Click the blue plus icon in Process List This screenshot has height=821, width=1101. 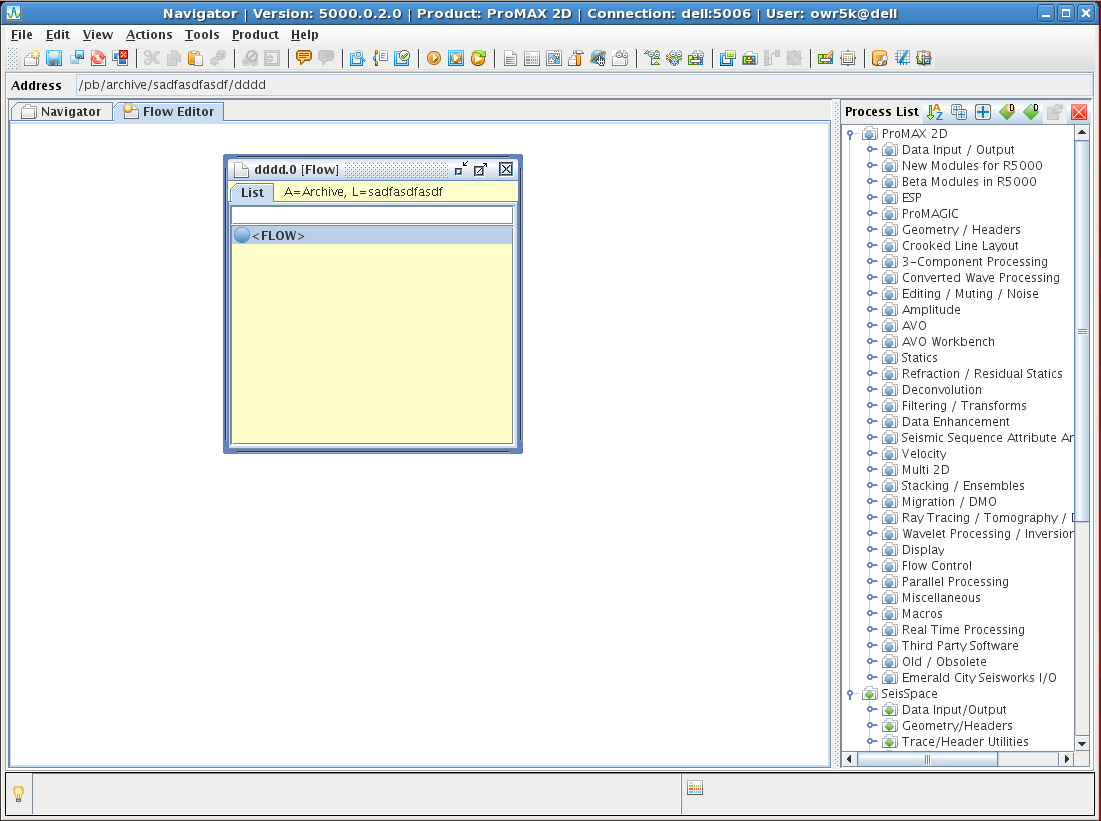(x=983, y=112)
